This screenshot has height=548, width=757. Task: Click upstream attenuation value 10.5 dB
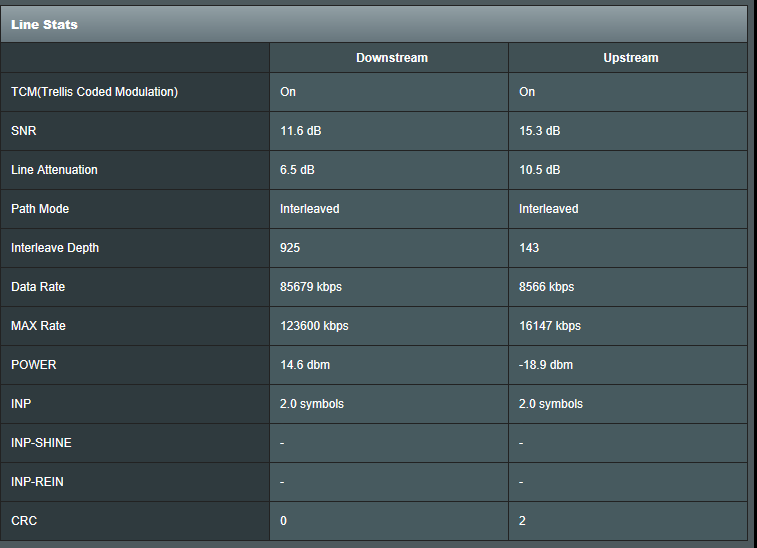pos(539,170)
